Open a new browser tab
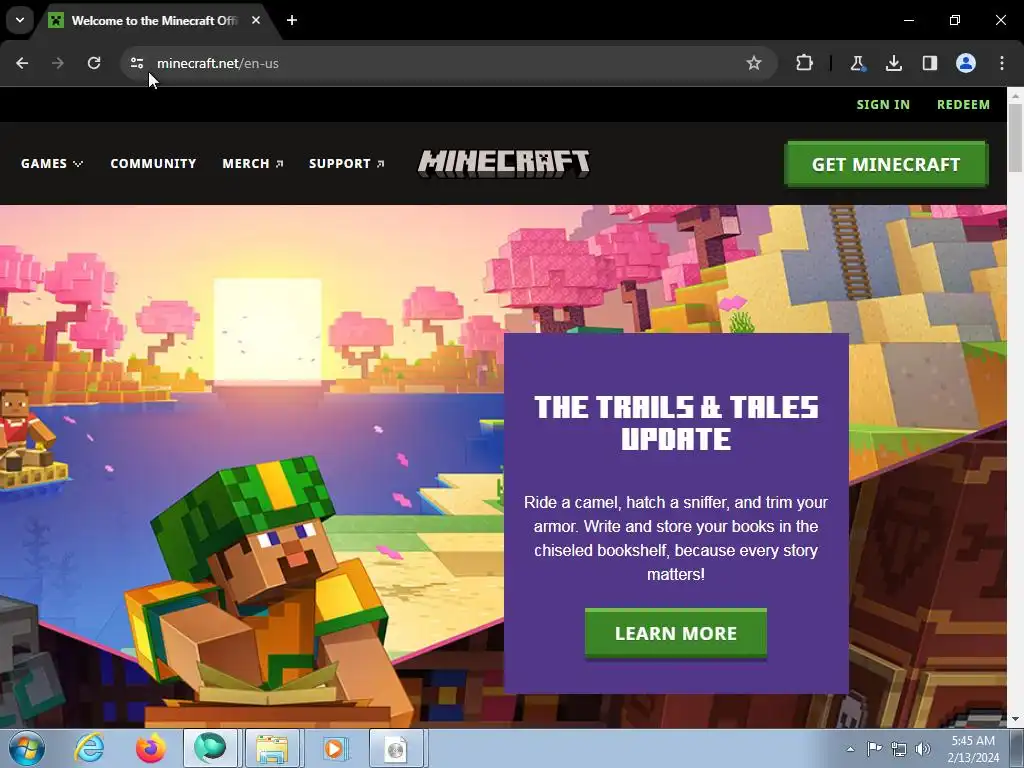 [292, 20]
